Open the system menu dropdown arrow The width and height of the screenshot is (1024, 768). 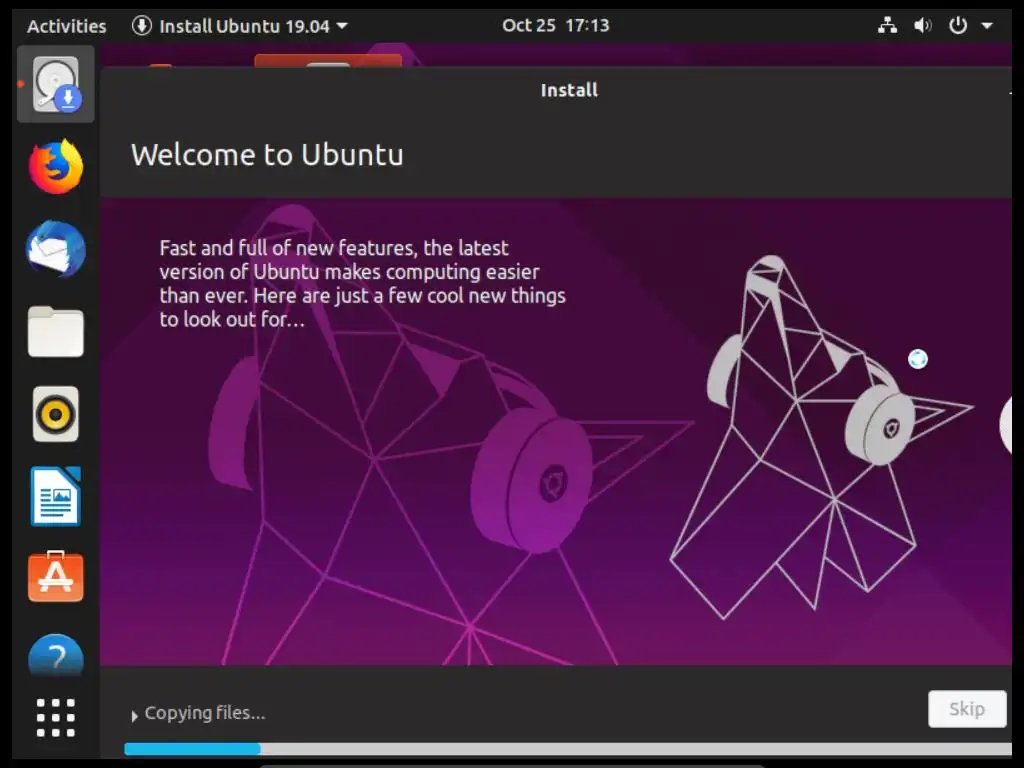(x=987, y=26)
